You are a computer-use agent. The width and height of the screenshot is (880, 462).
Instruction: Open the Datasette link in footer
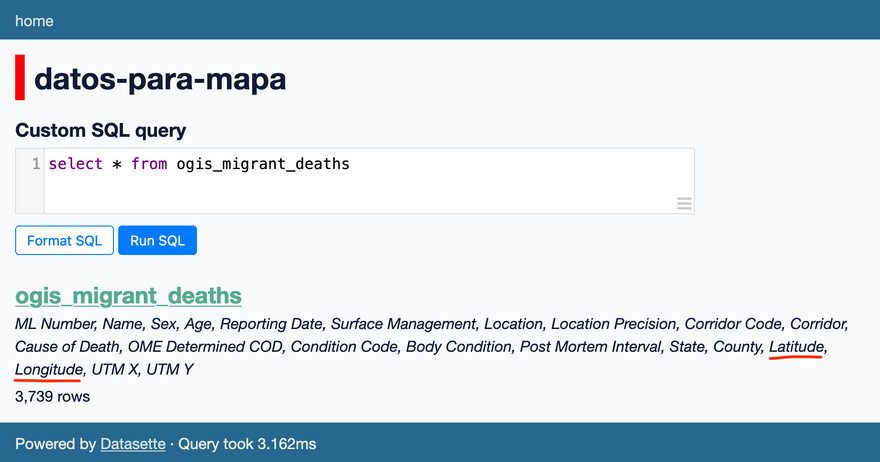pos(133,444)
